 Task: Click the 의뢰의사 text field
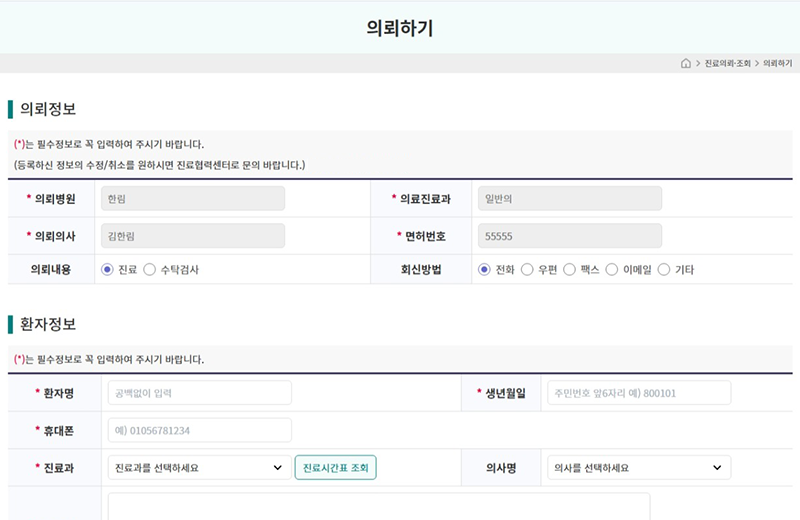tap(192, 235)
